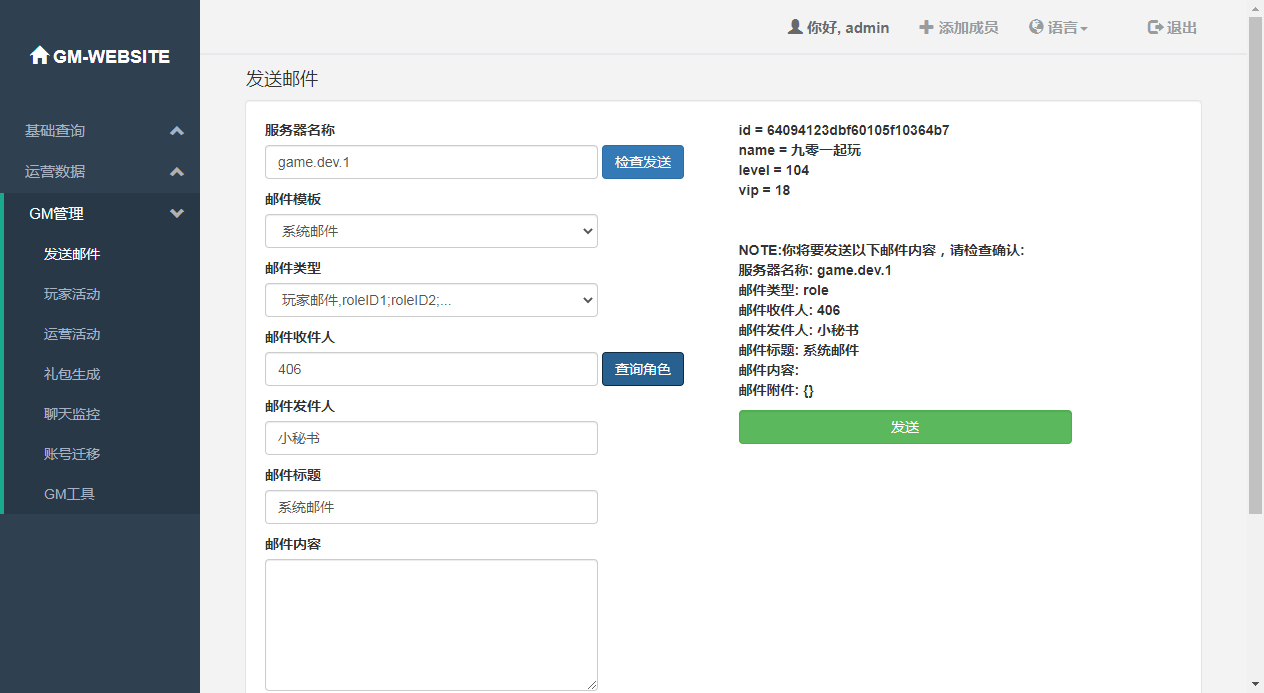Click the user icon next to admin
The width and height of the screenshot is (1264, 693).
coord(795,27)
